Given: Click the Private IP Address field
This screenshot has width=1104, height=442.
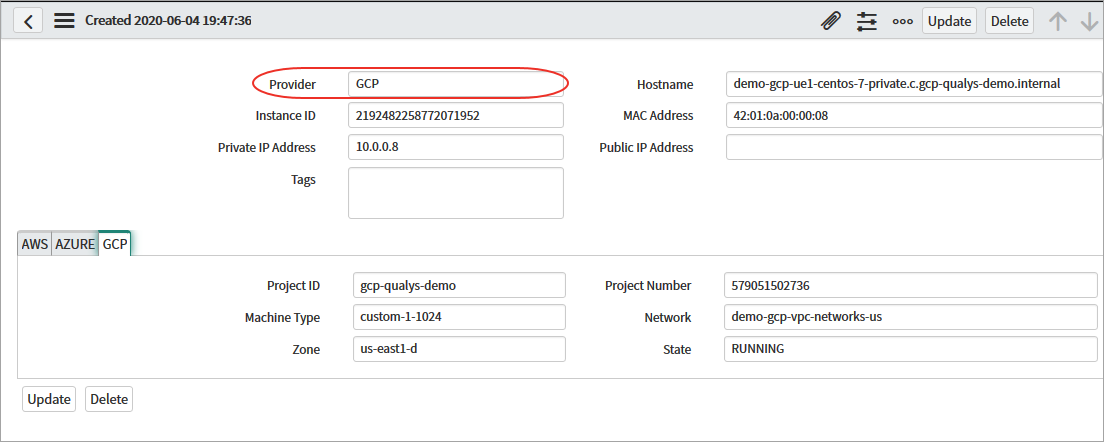Looking at the screenshot, I should point(456,147).
